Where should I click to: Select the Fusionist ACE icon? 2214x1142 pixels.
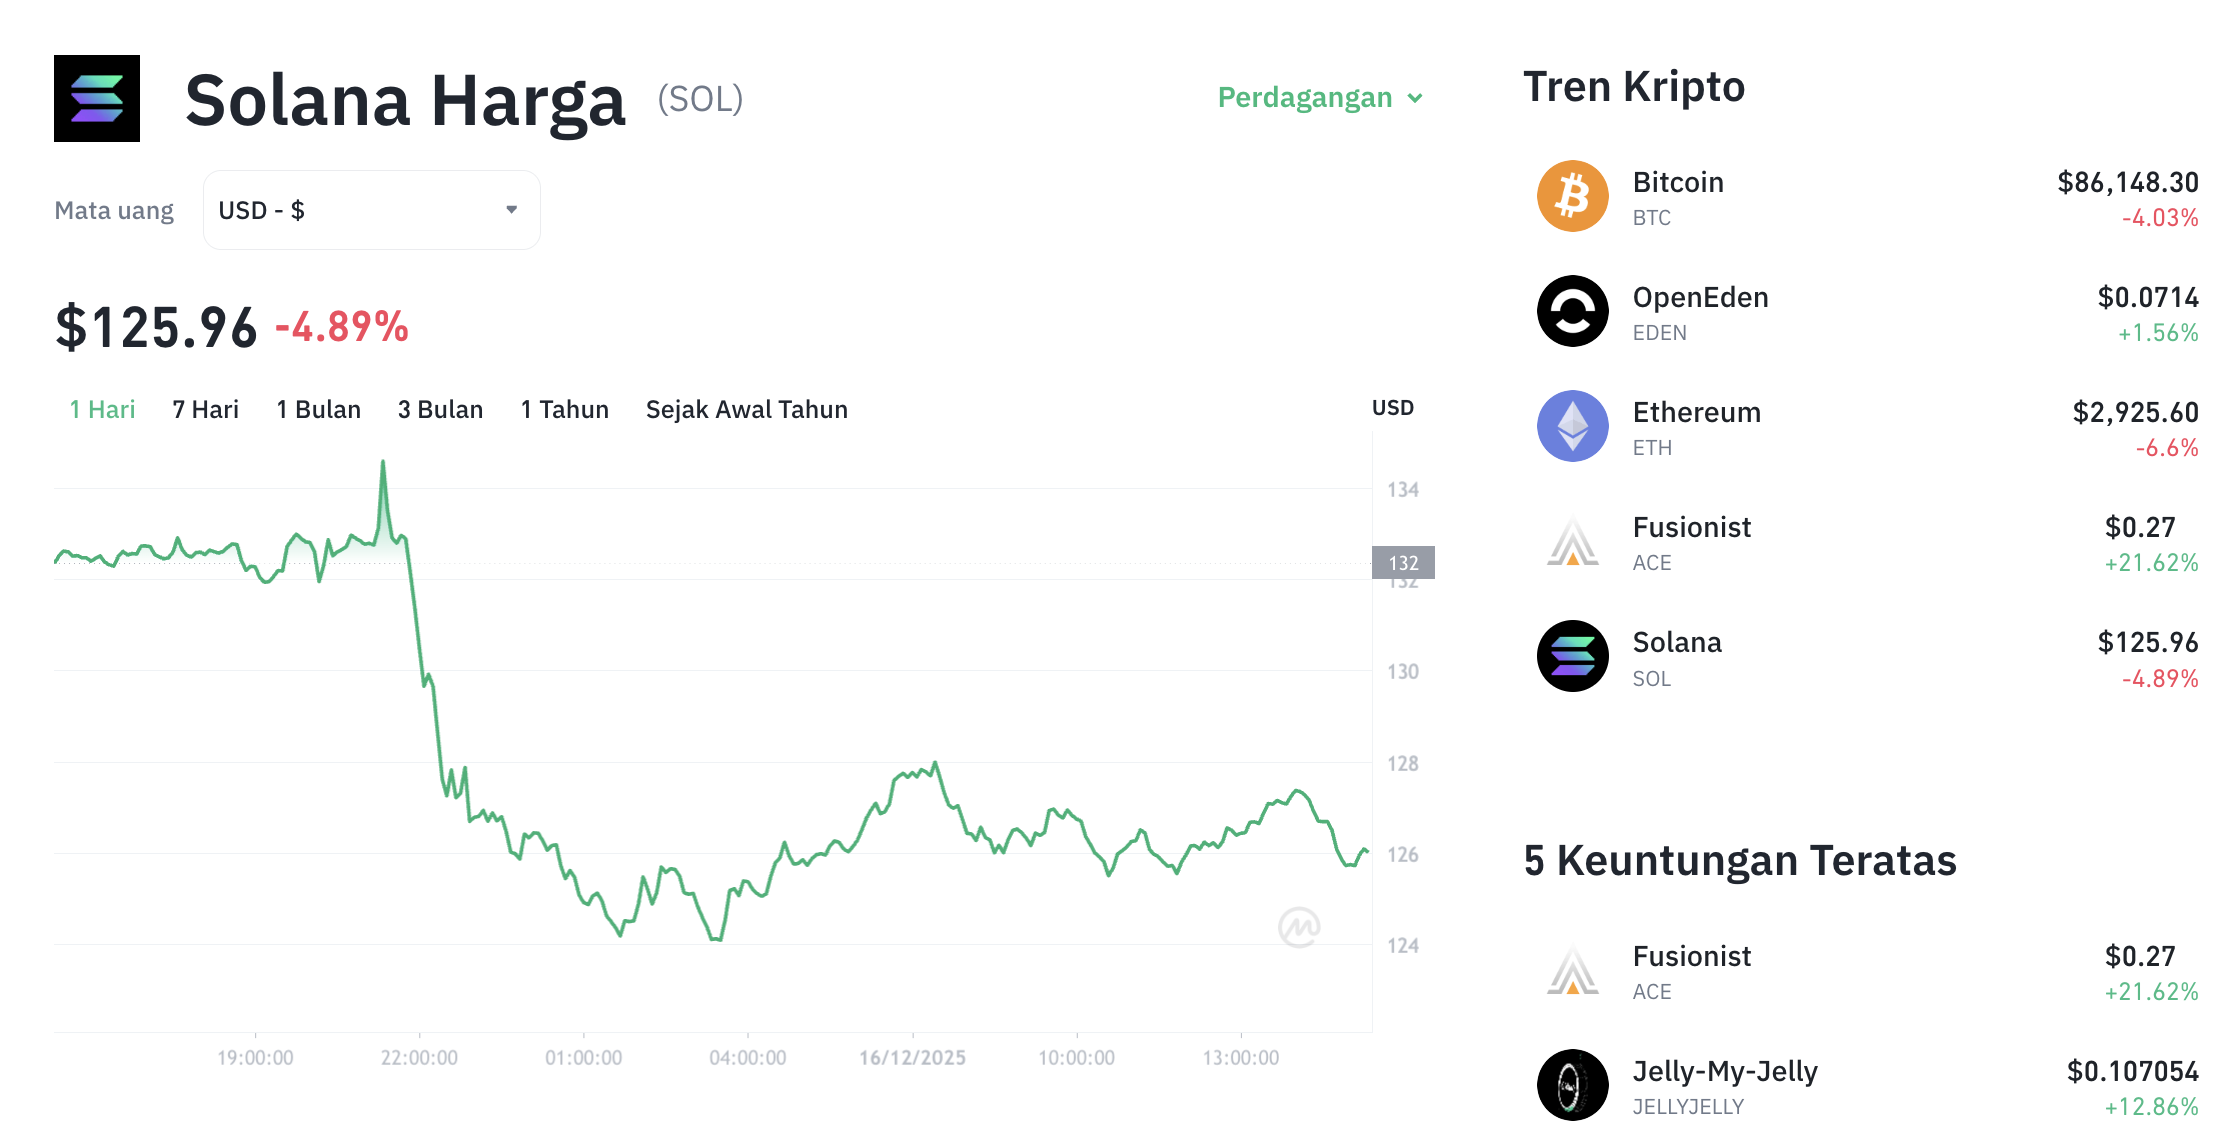(x=1572, y=541)
